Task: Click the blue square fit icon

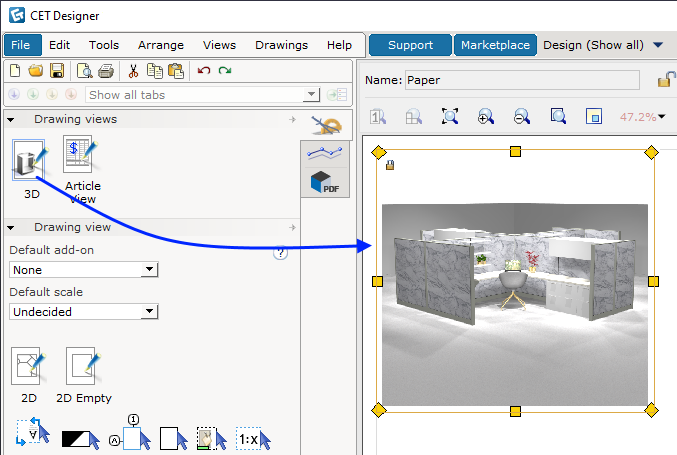Action: point(594,117)
